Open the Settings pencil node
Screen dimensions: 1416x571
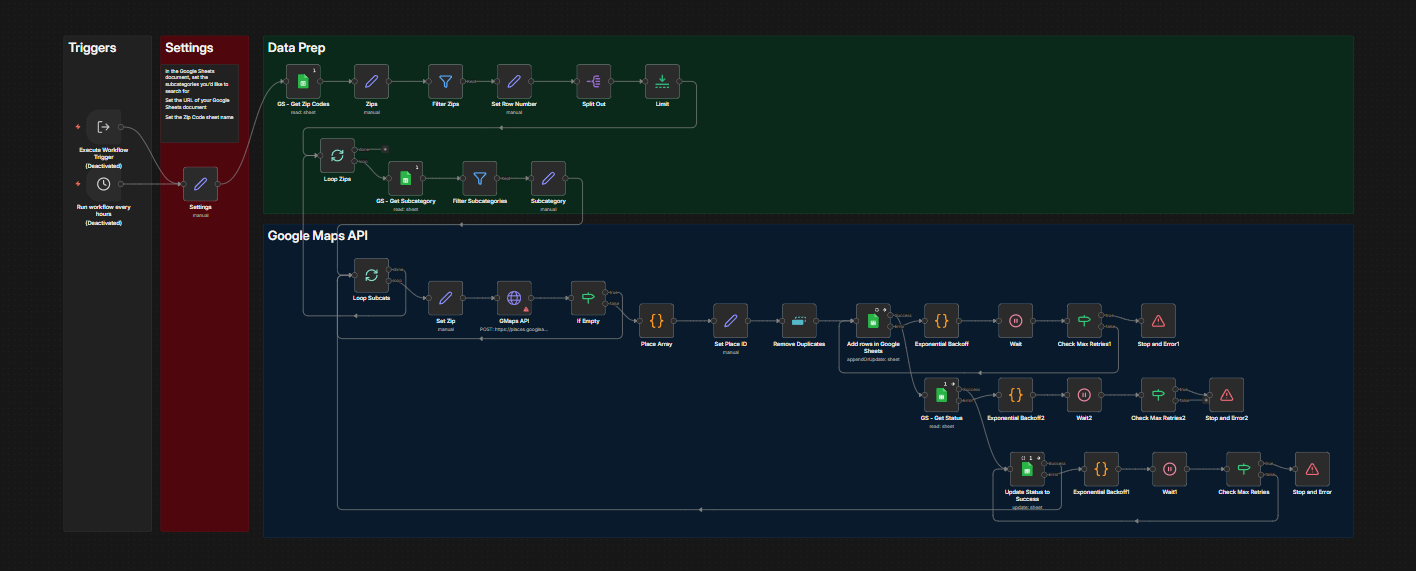200,184
